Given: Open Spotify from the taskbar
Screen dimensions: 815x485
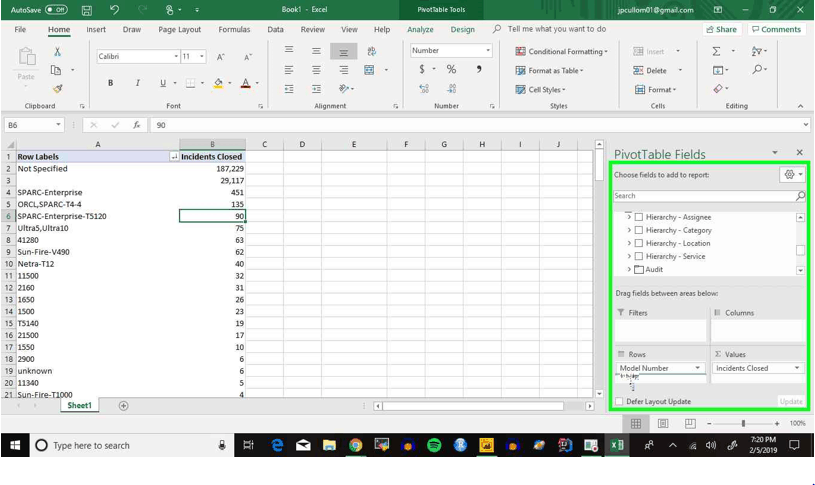Looking at the screenshot, I should click(434, 445).
